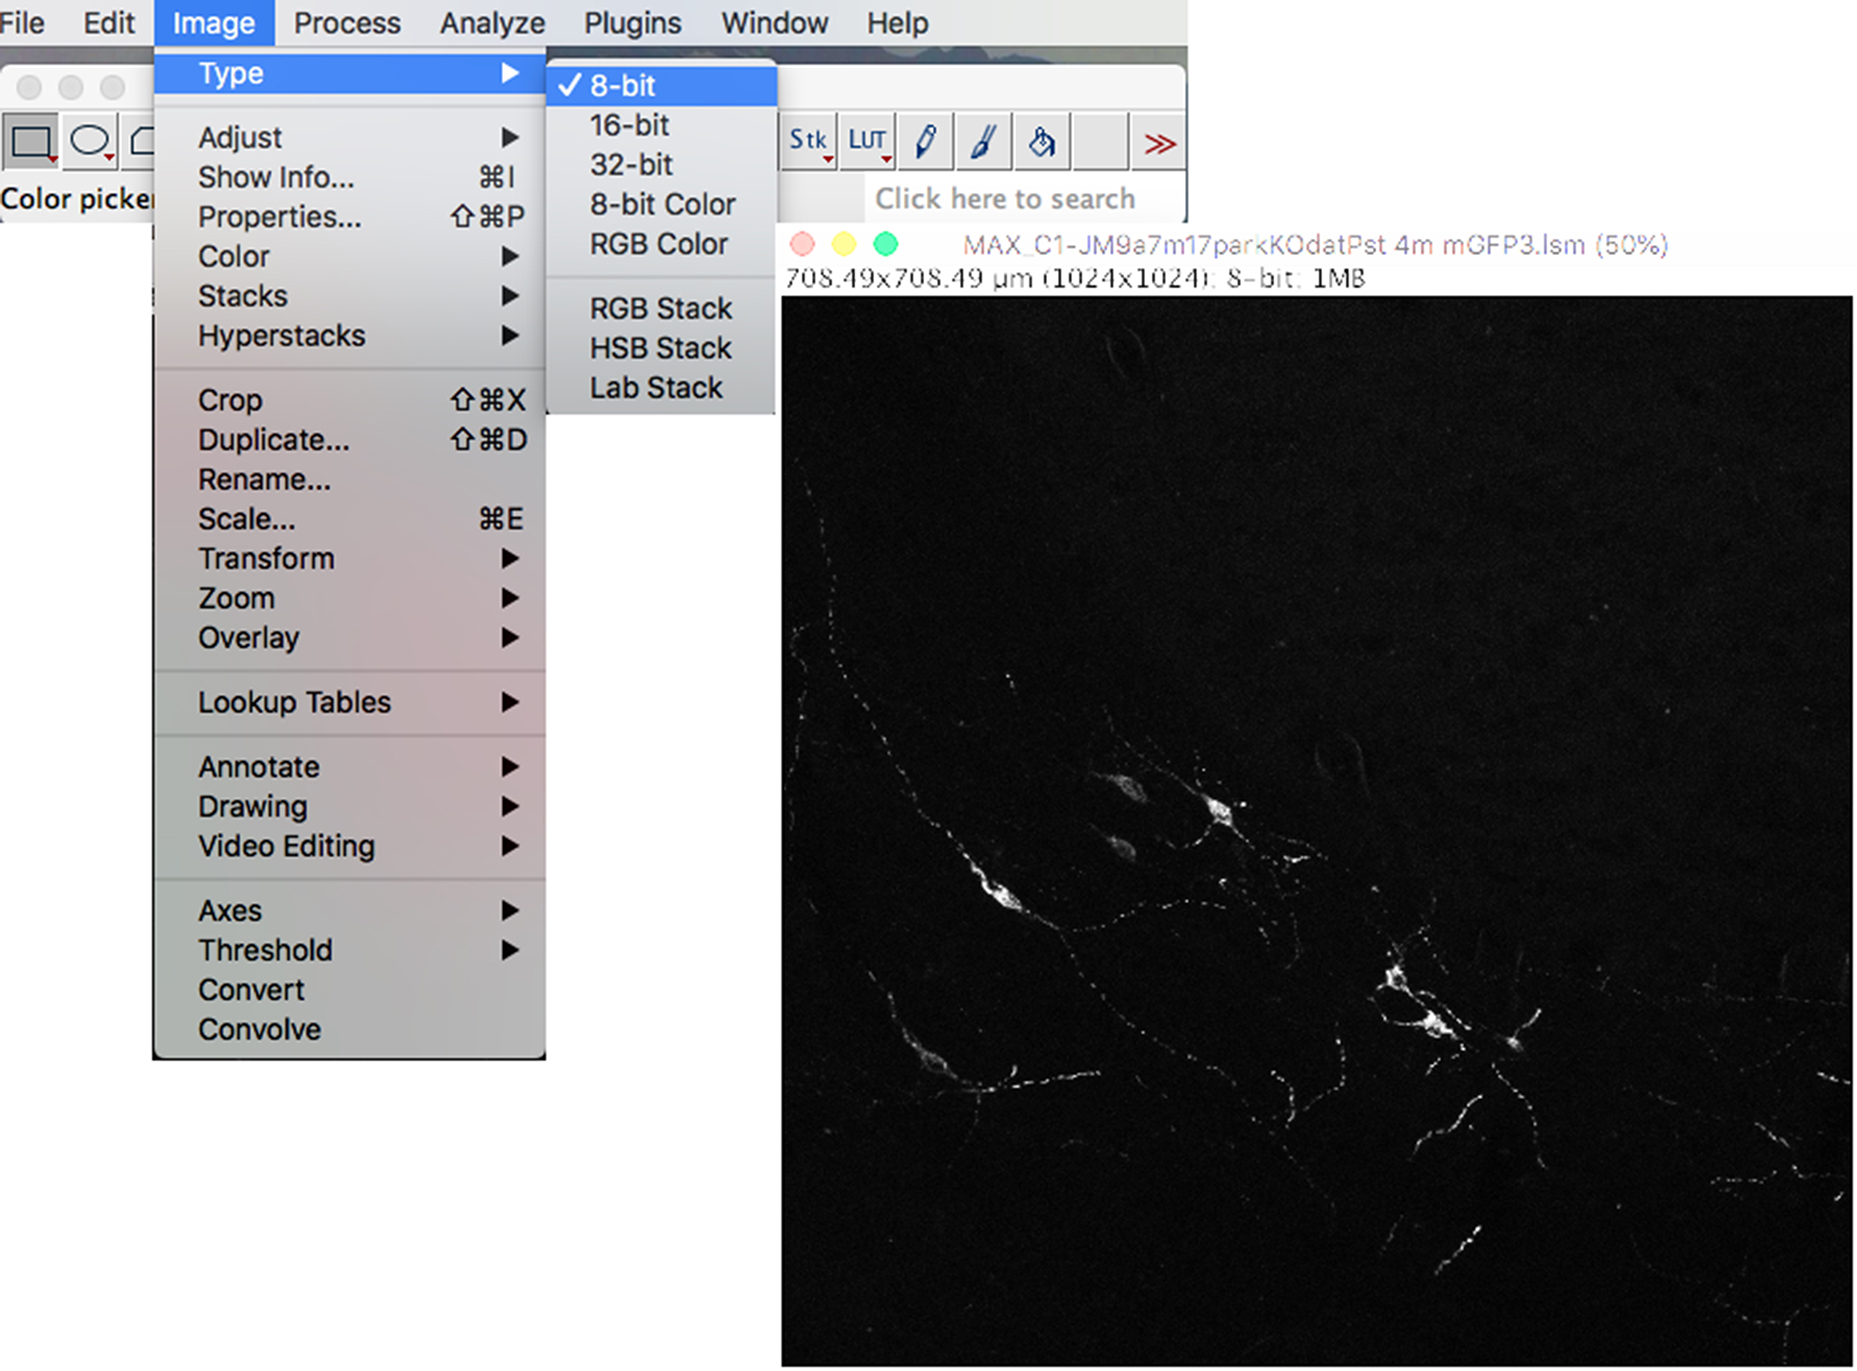This screenshot has width=1857, height=1371.
Task: Set image type to RGB Color
Action: pos(661,244)
